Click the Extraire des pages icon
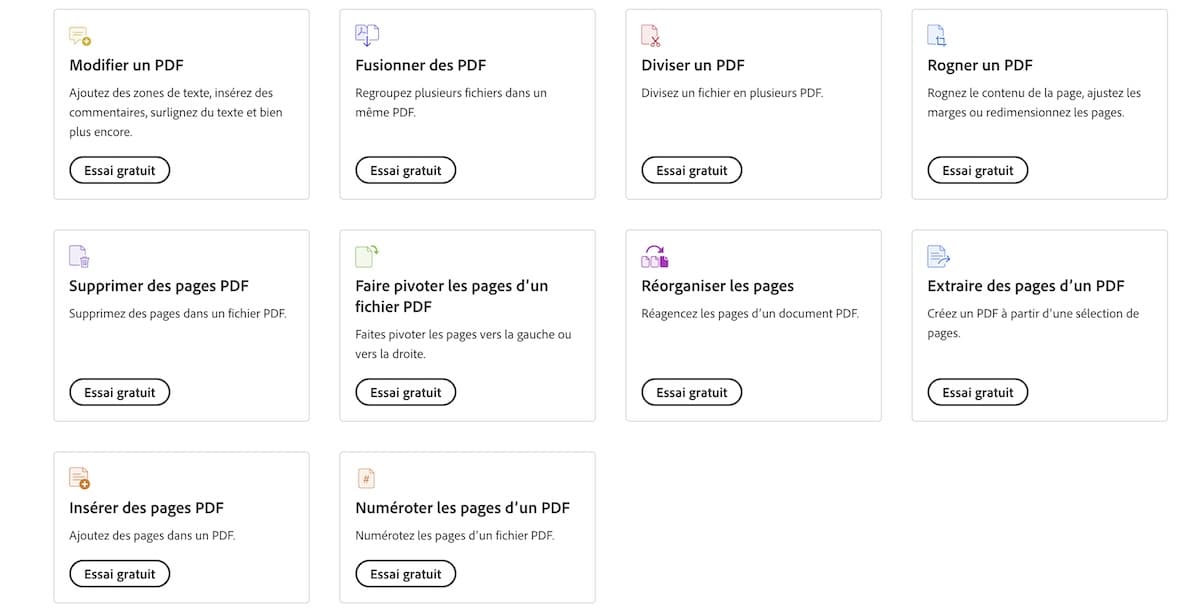The height and width of the screenshot is (608, 1200). (x=938, y=256)
